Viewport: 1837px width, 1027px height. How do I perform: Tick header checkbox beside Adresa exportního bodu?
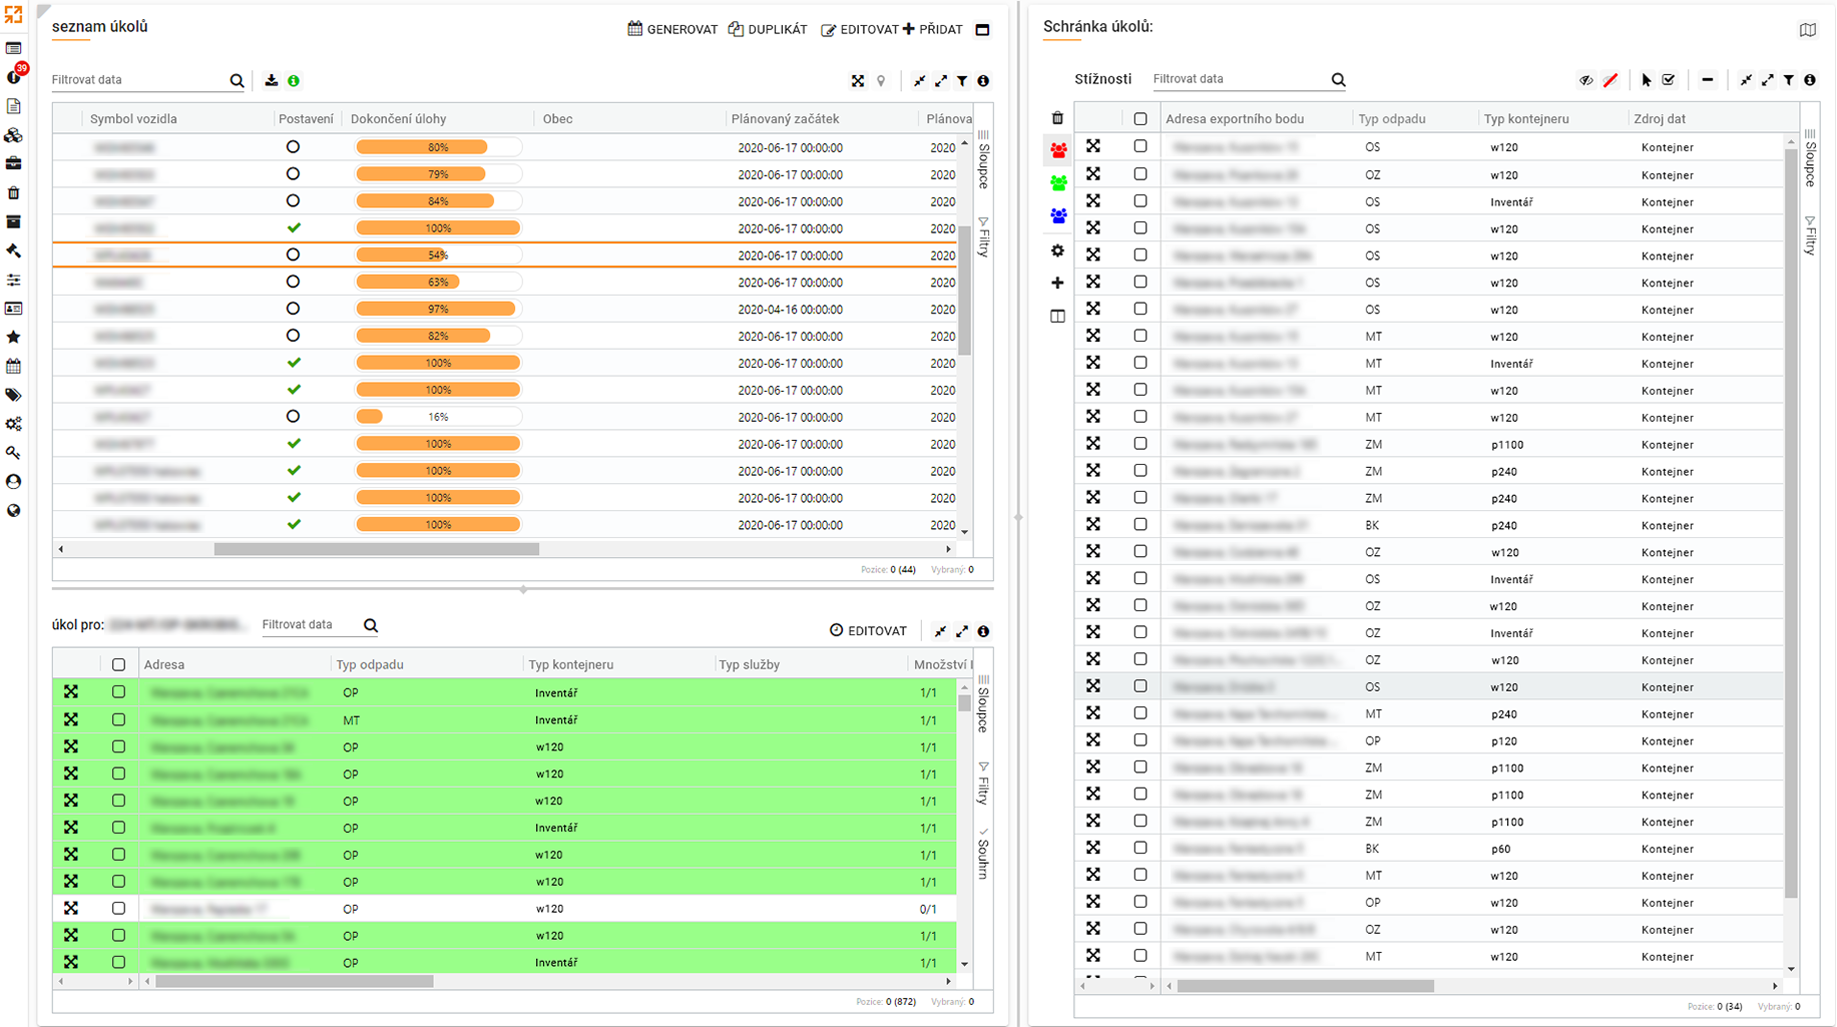1140,119
